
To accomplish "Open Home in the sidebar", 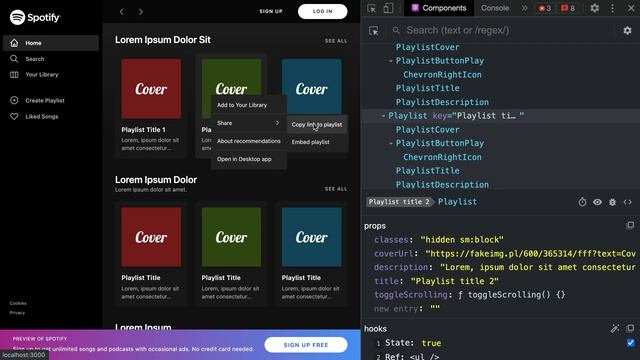I will [51, 43].
